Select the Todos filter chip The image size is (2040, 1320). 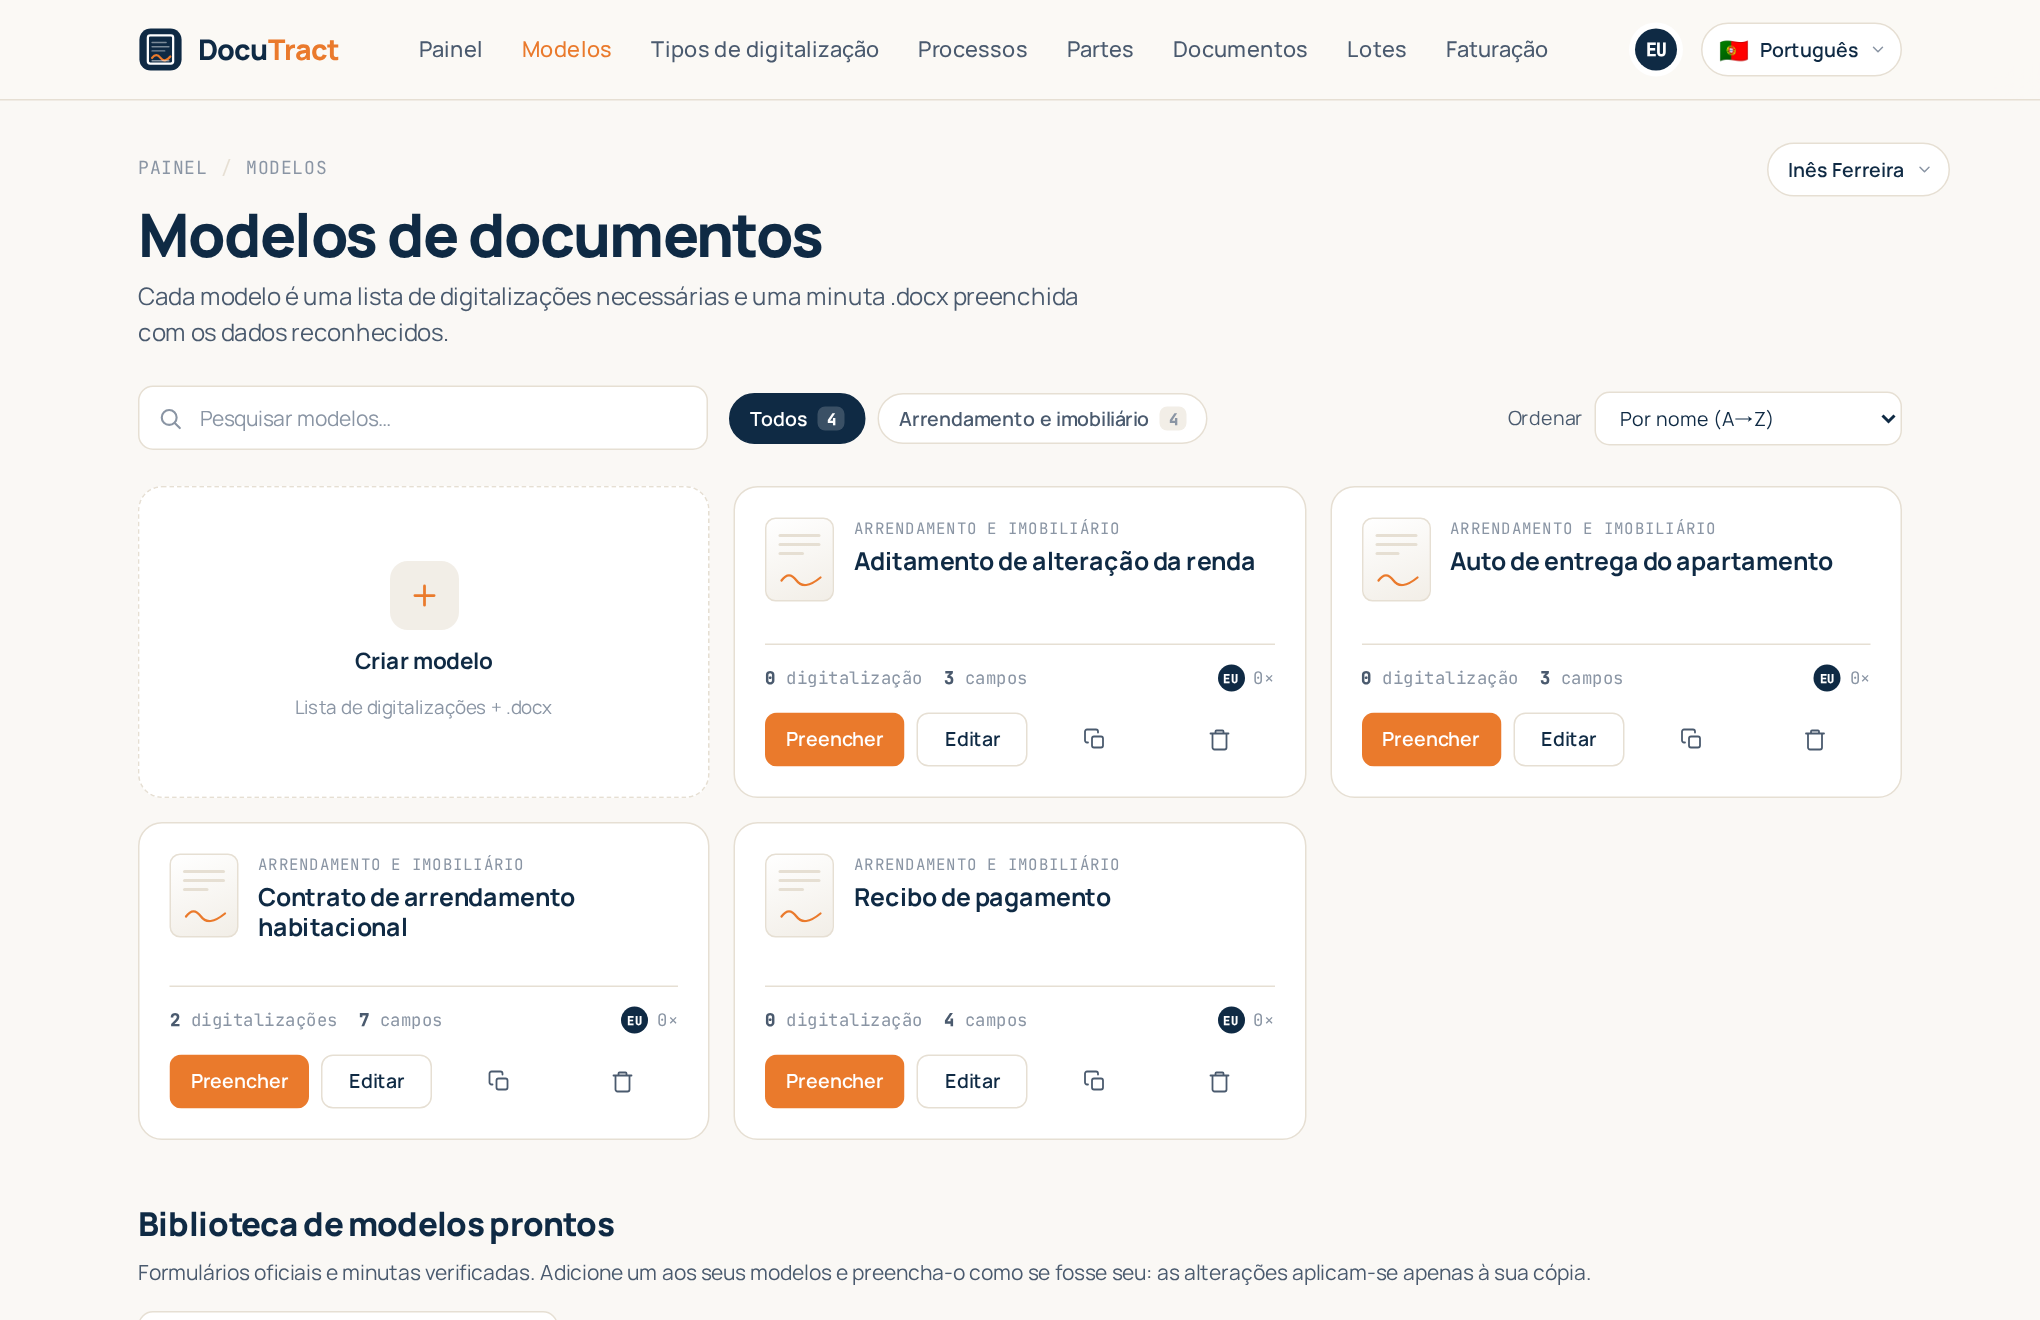coord(797,418)
